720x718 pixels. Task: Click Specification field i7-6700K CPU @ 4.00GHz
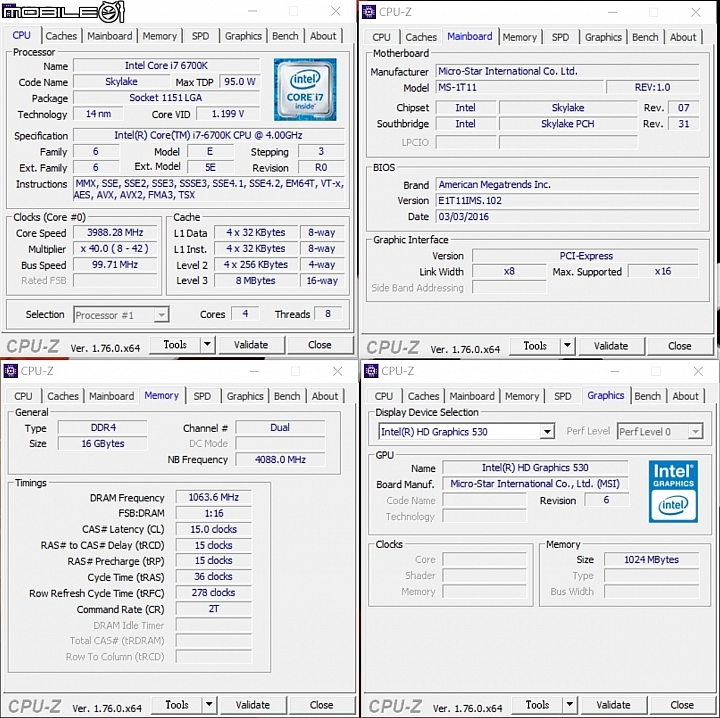tap(208, 135)
